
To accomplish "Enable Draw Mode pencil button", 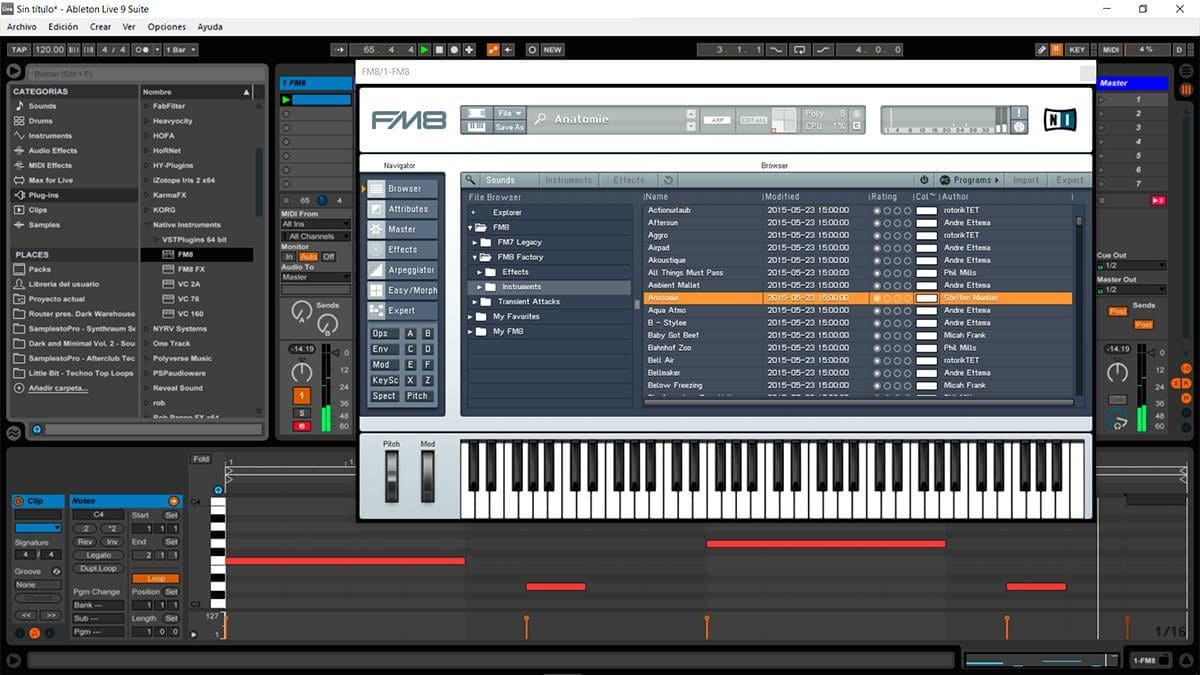I will [1041, 49].
